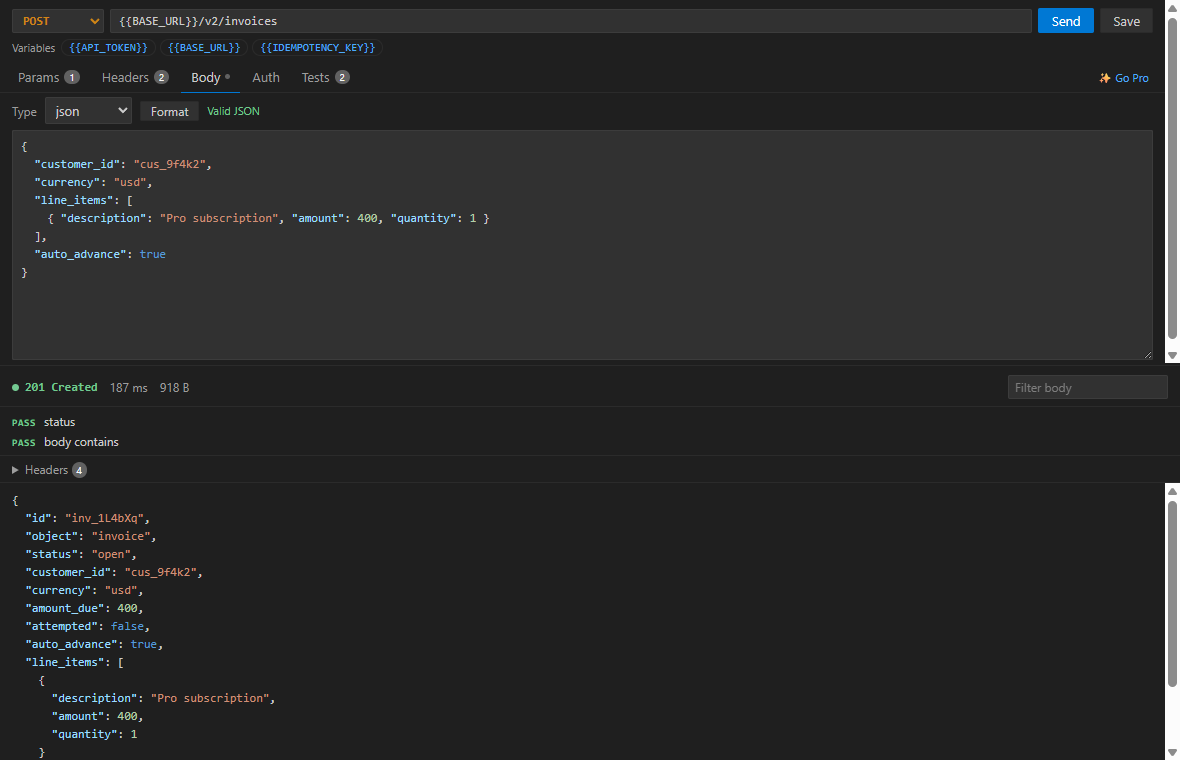Image resolution: width=1180 pixels, height=760 pixels.
Task: Click the Tests count badge 2
Action: [x=342, y=78]
